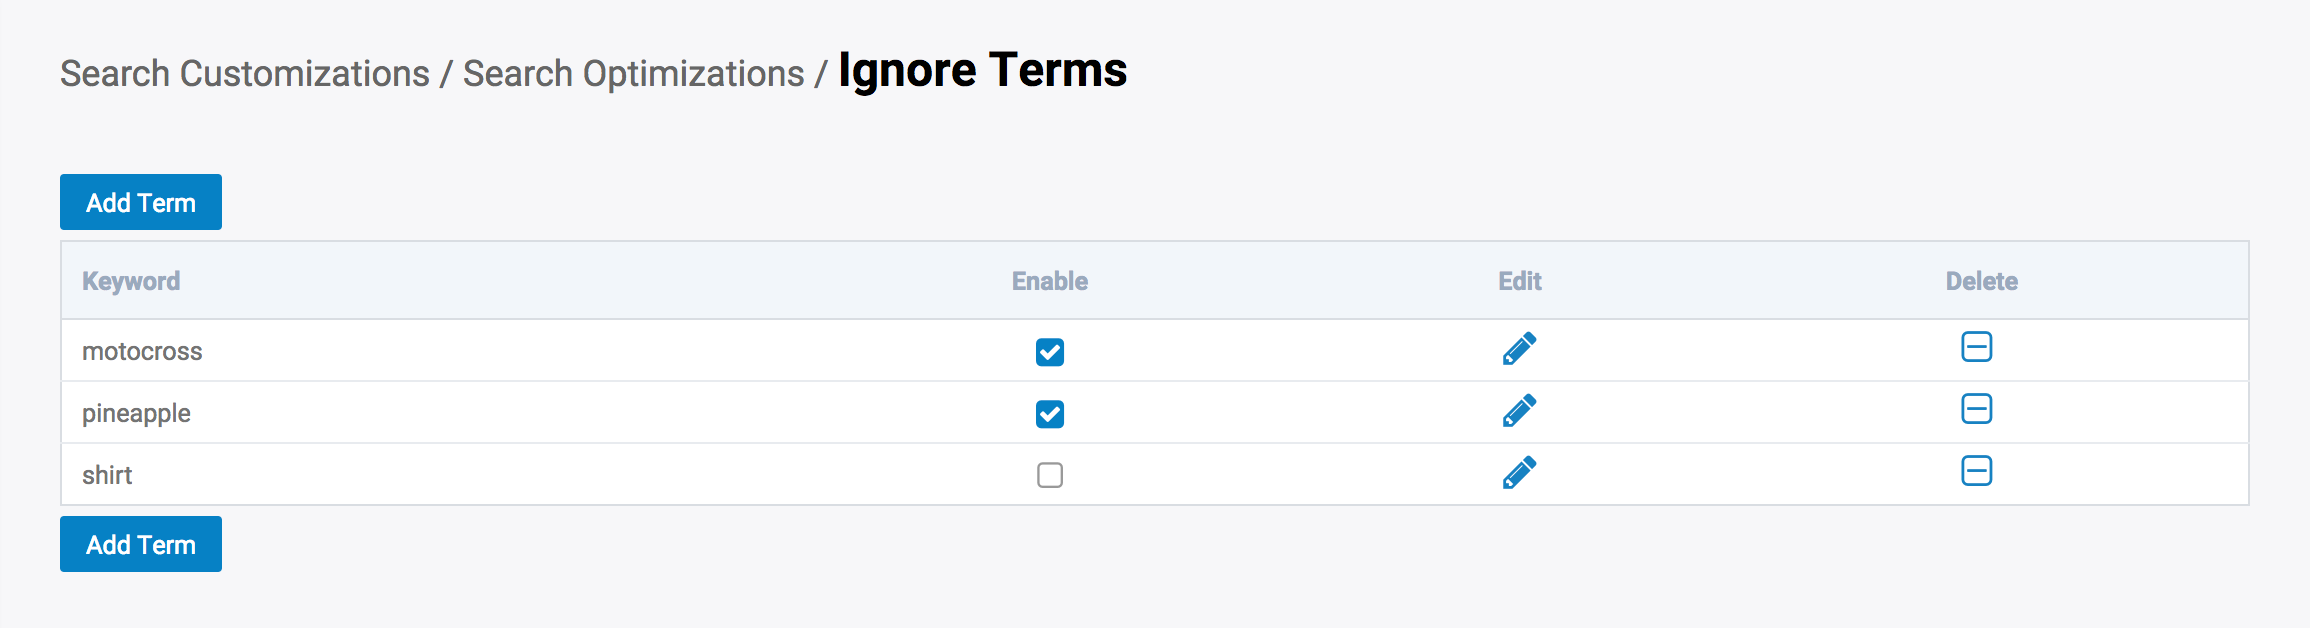Screen dimensions: 2310x628
Task: Select the shirt keyword text
Action: pyautogui.click(x=107, y=475)
